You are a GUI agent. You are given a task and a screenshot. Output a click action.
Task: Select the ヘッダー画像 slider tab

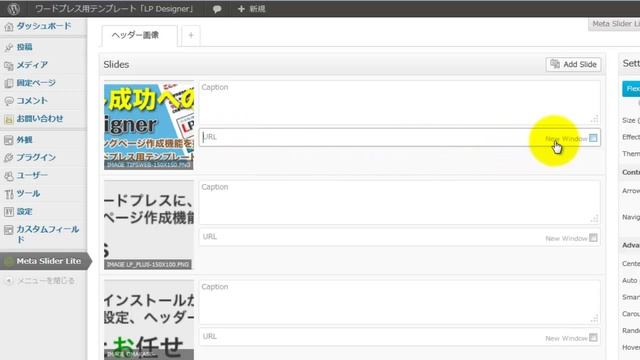point(140,36)
